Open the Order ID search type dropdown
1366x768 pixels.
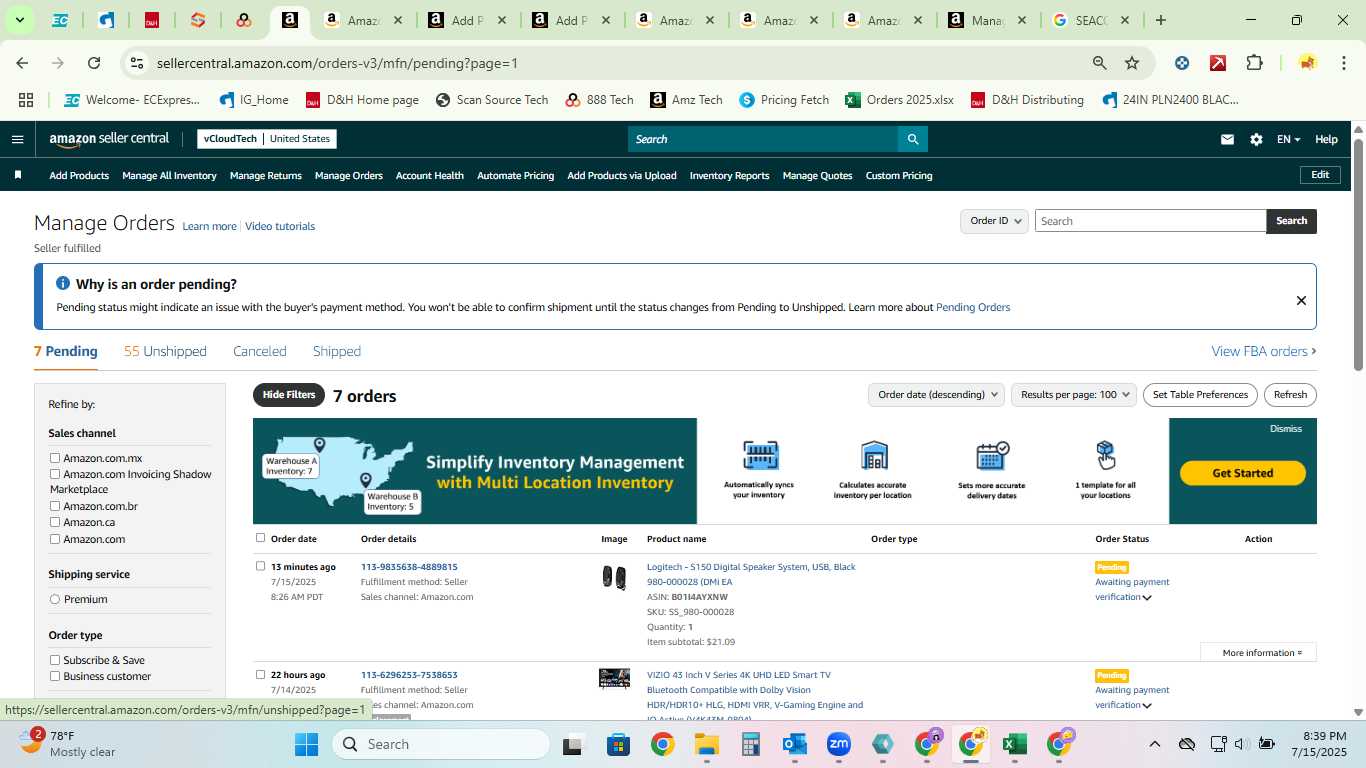(x=994, y=221)
